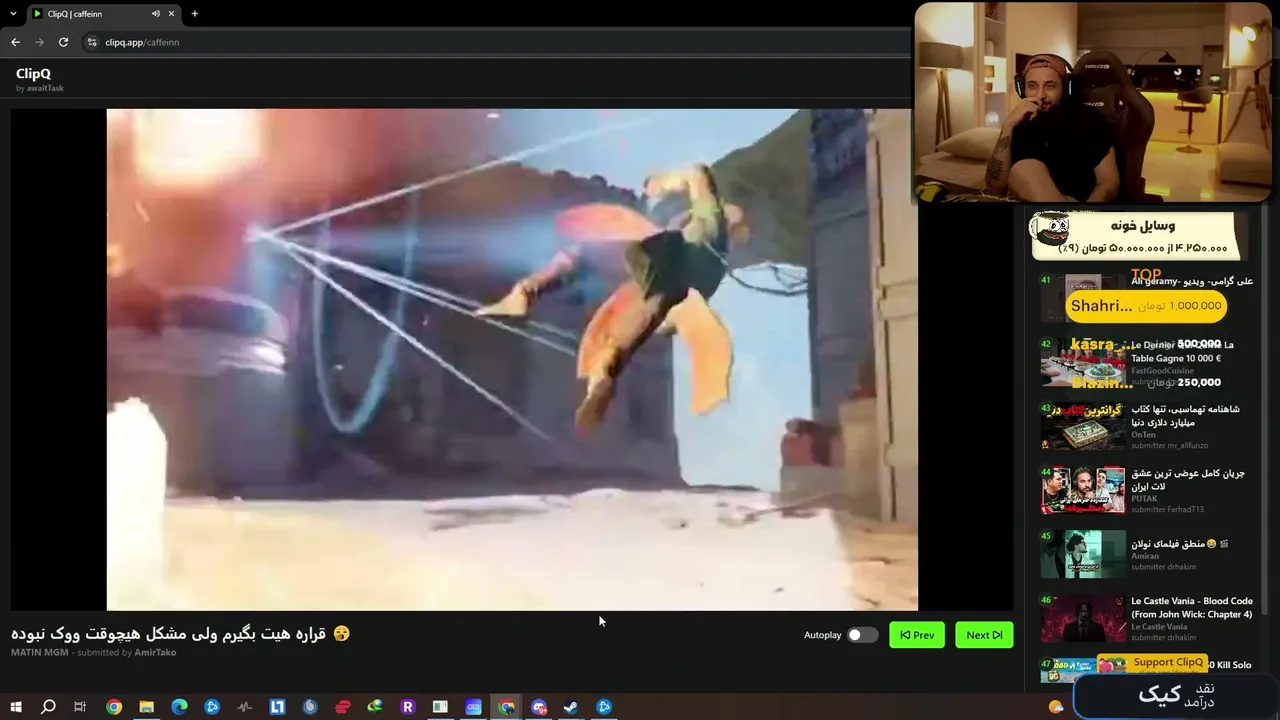The height and width of the screenshot is (720, 1280).
Task: Open the chat app with notification badge
Action: pos(539,707)
